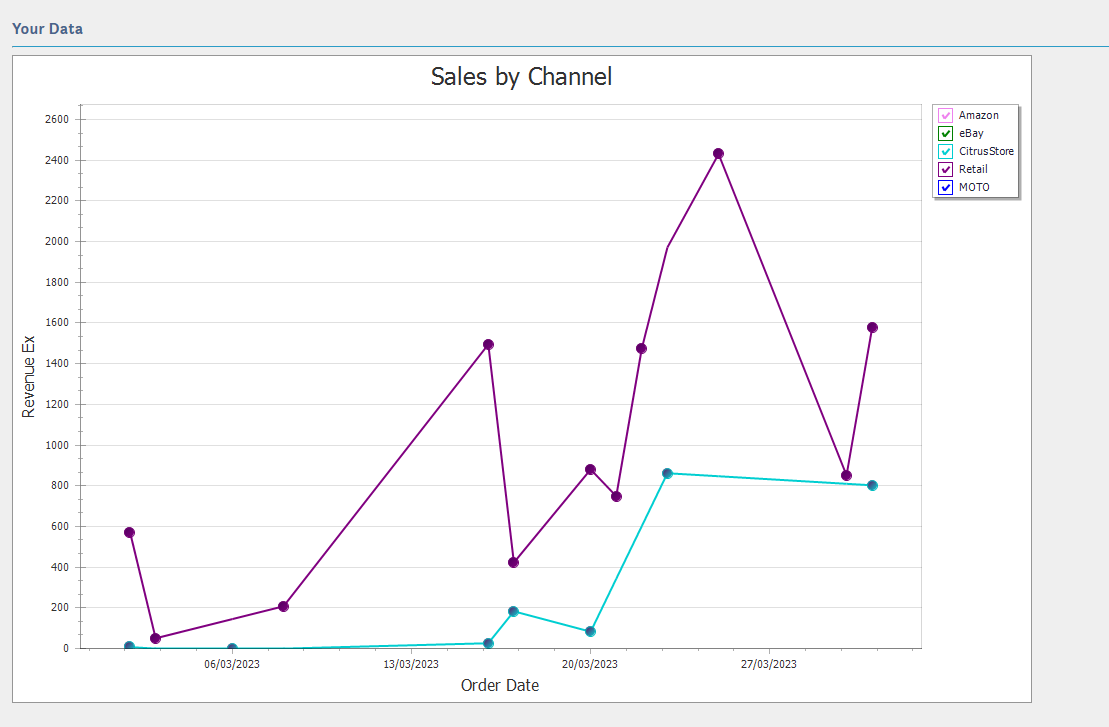
Task: Click the 2600 value on the Y axis
Action: coord(56,119)
